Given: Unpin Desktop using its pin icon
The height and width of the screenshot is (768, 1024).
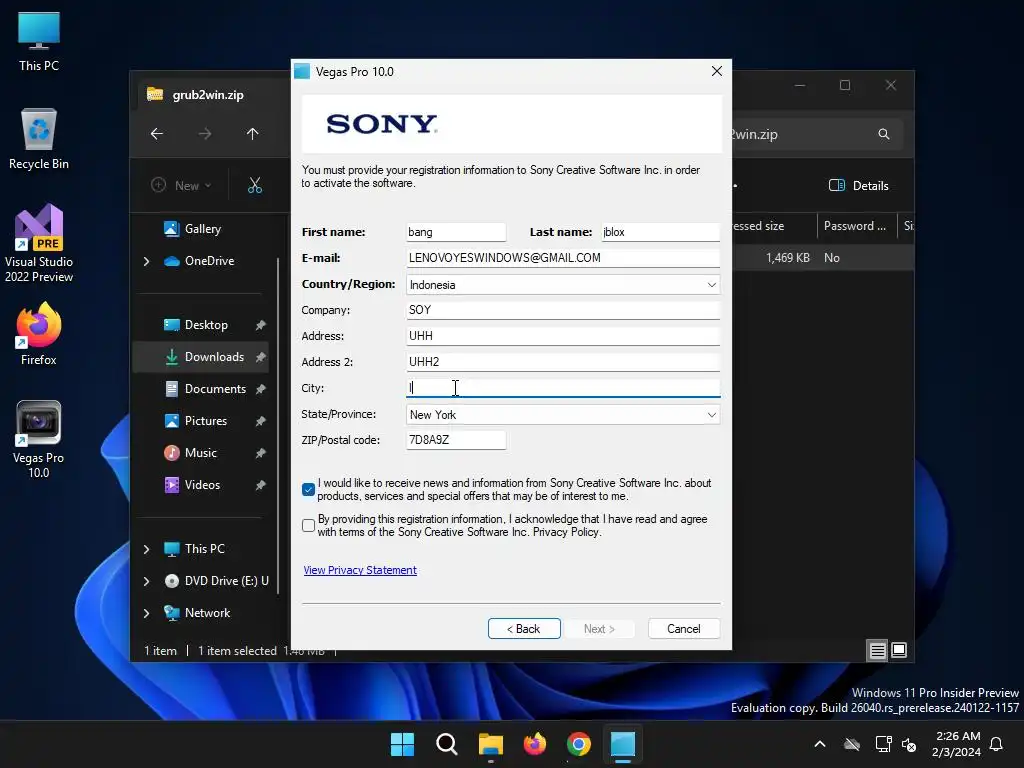Looking at the screenshot, I should point(261,325).
